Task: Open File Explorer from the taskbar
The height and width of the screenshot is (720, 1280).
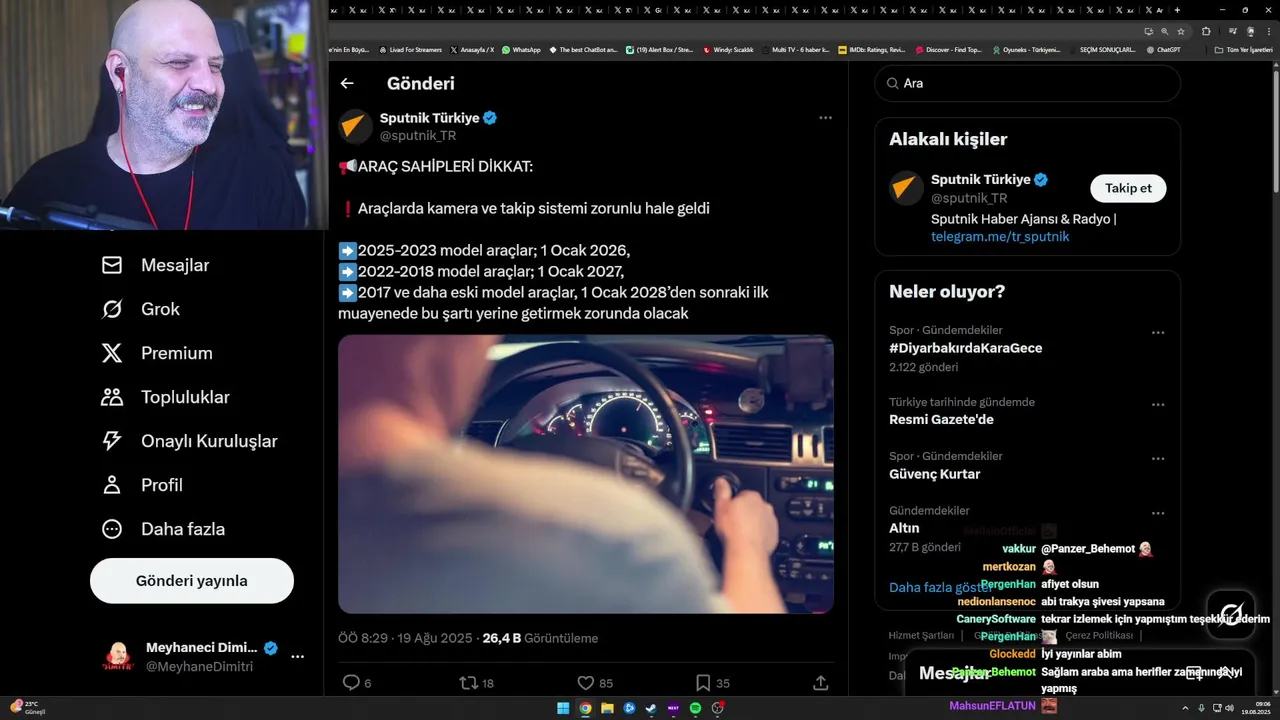Action: click(x=607, y=708)
